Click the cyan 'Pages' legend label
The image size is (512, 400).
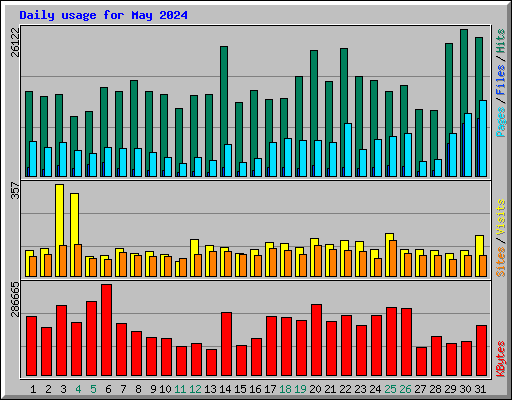500,122
